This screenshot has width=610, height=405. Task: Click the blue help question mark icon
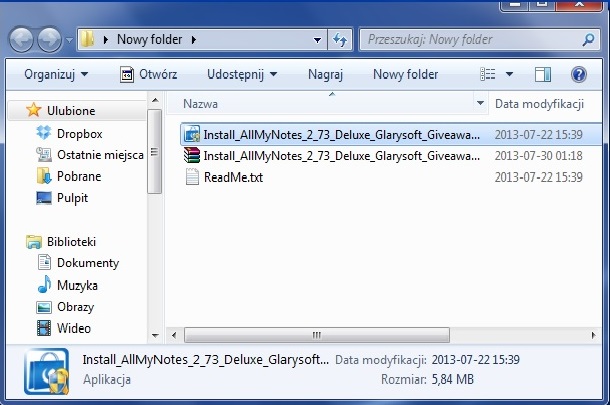578,74
